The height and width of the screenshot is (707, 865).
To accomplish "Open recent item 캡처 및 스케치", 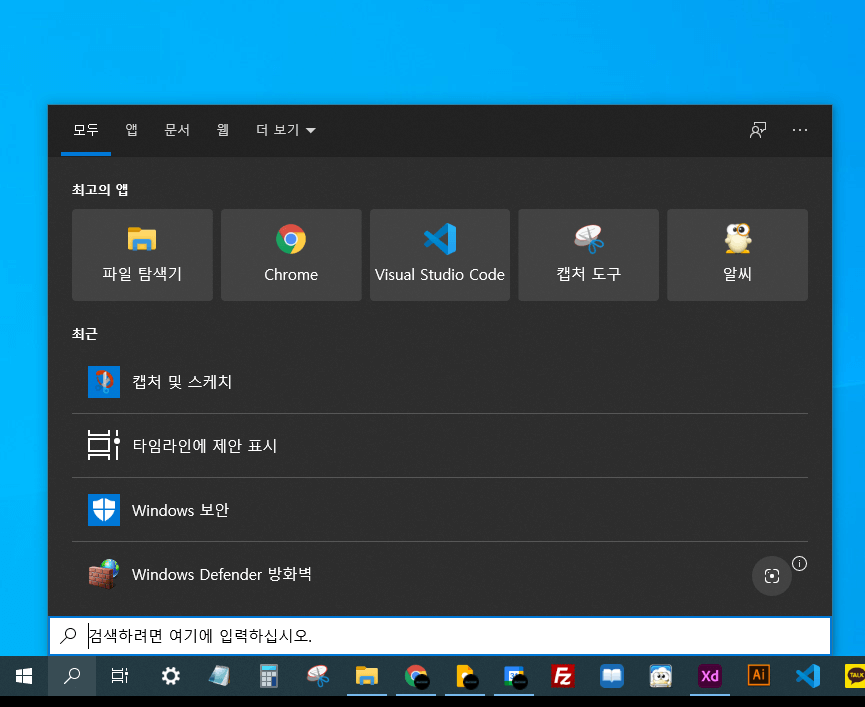I will [x=440, y=382].
